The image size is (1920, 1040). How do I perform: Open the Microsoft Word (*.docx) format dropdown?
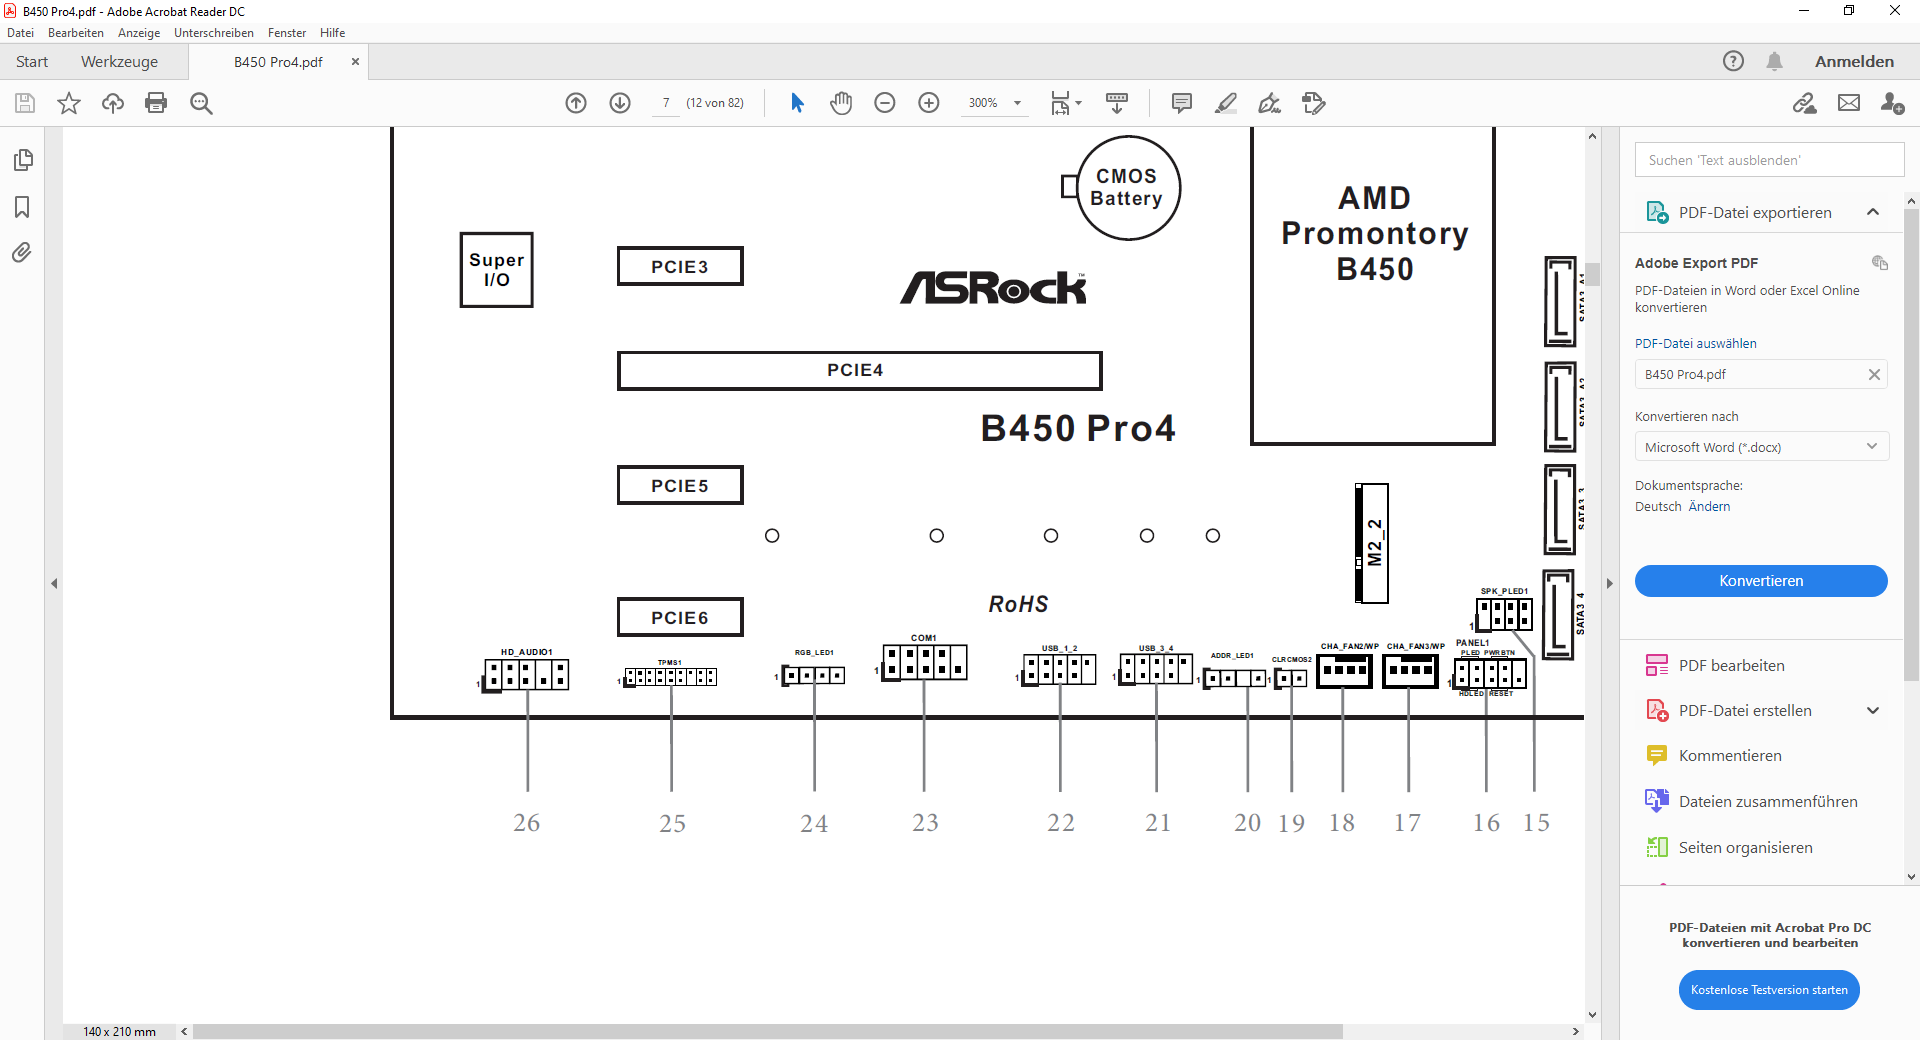pos(1762,447)
